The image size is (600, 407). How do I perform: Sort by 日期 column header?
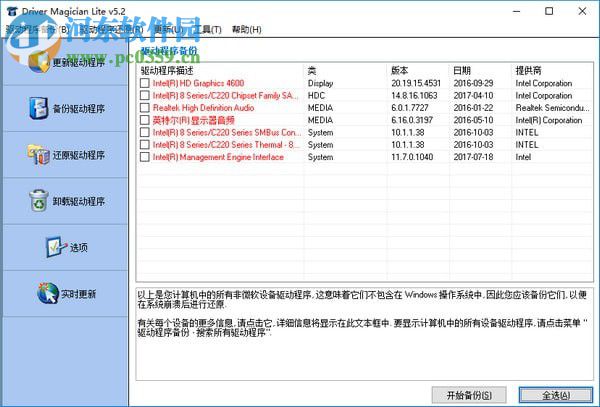pyautogui.click(x=480, y=70)
